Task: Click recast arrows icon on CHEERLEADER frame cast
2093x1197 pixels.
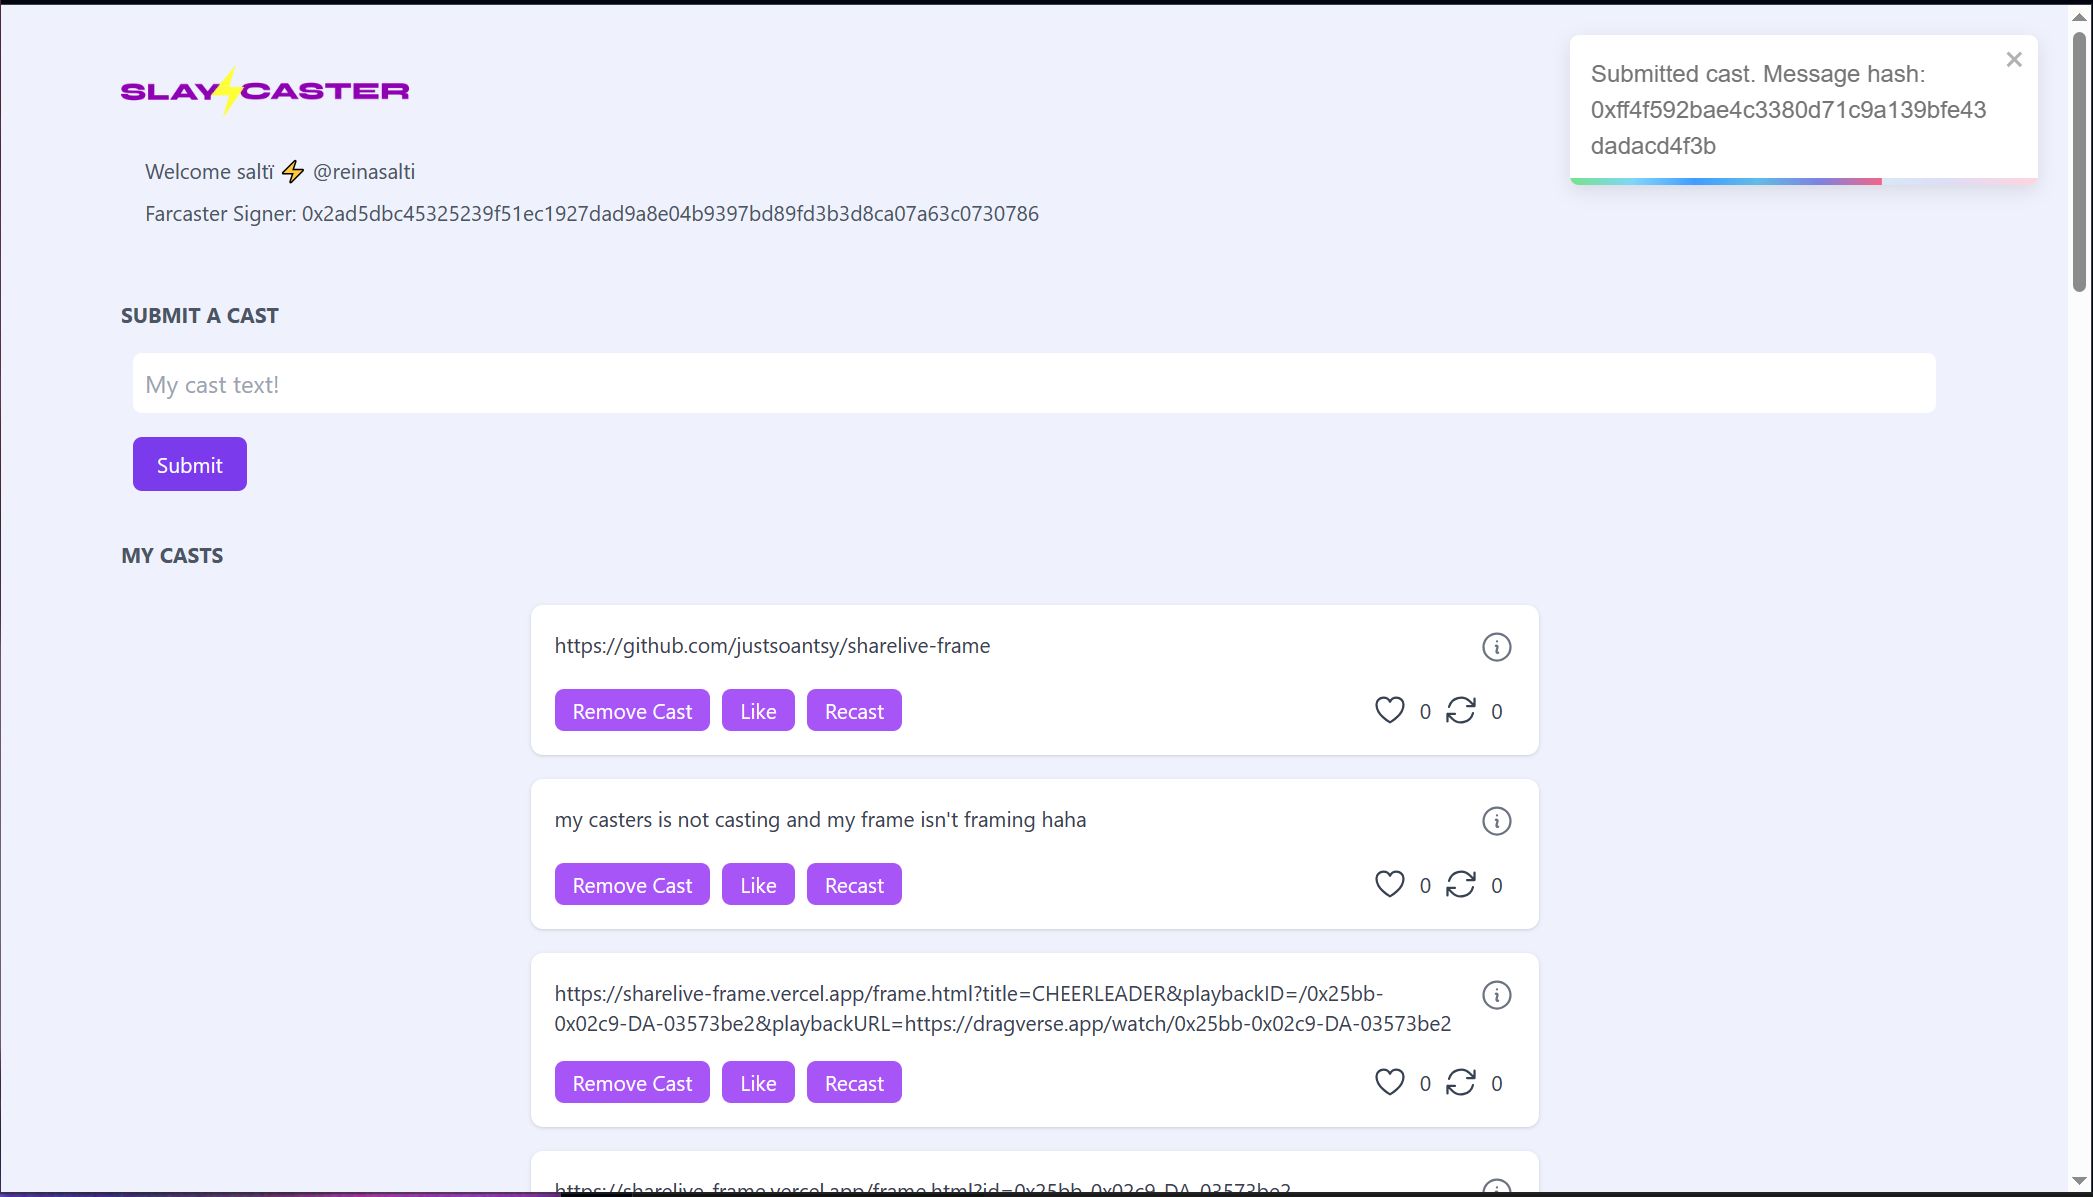Action: 1461,1082
